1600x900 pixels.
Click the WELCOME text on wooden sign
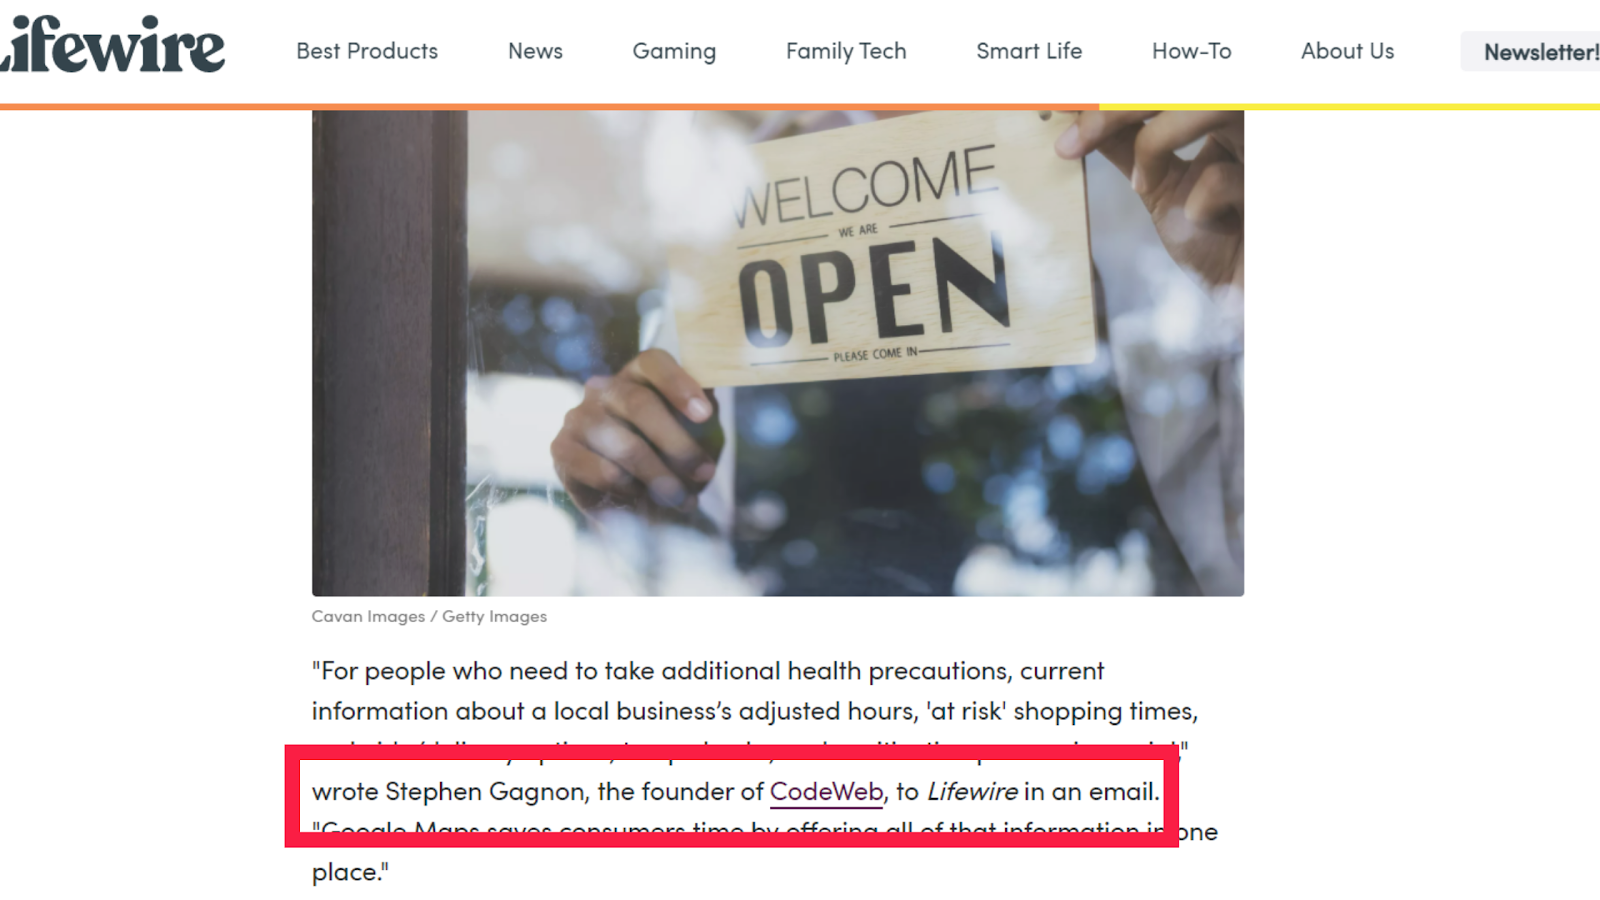(x=866, y=186)
